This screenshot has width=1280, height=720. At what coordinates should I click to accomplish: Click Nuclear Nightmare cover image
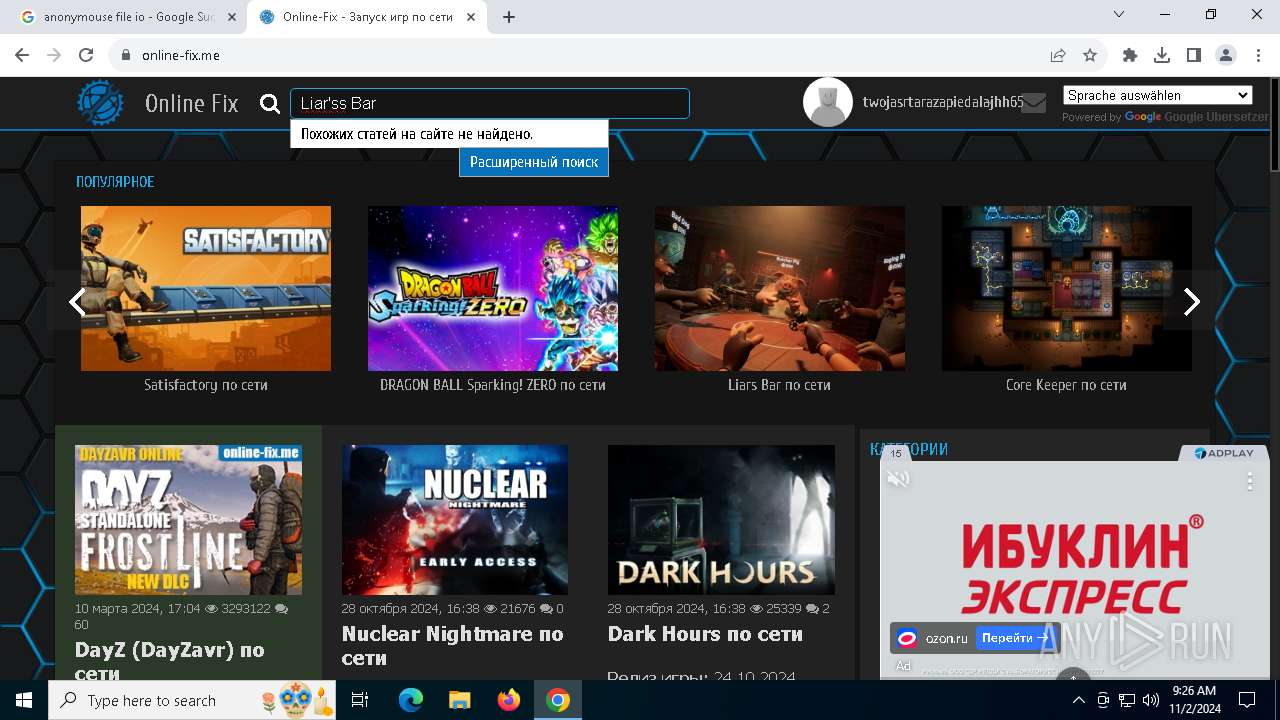[x=455, y=520]
